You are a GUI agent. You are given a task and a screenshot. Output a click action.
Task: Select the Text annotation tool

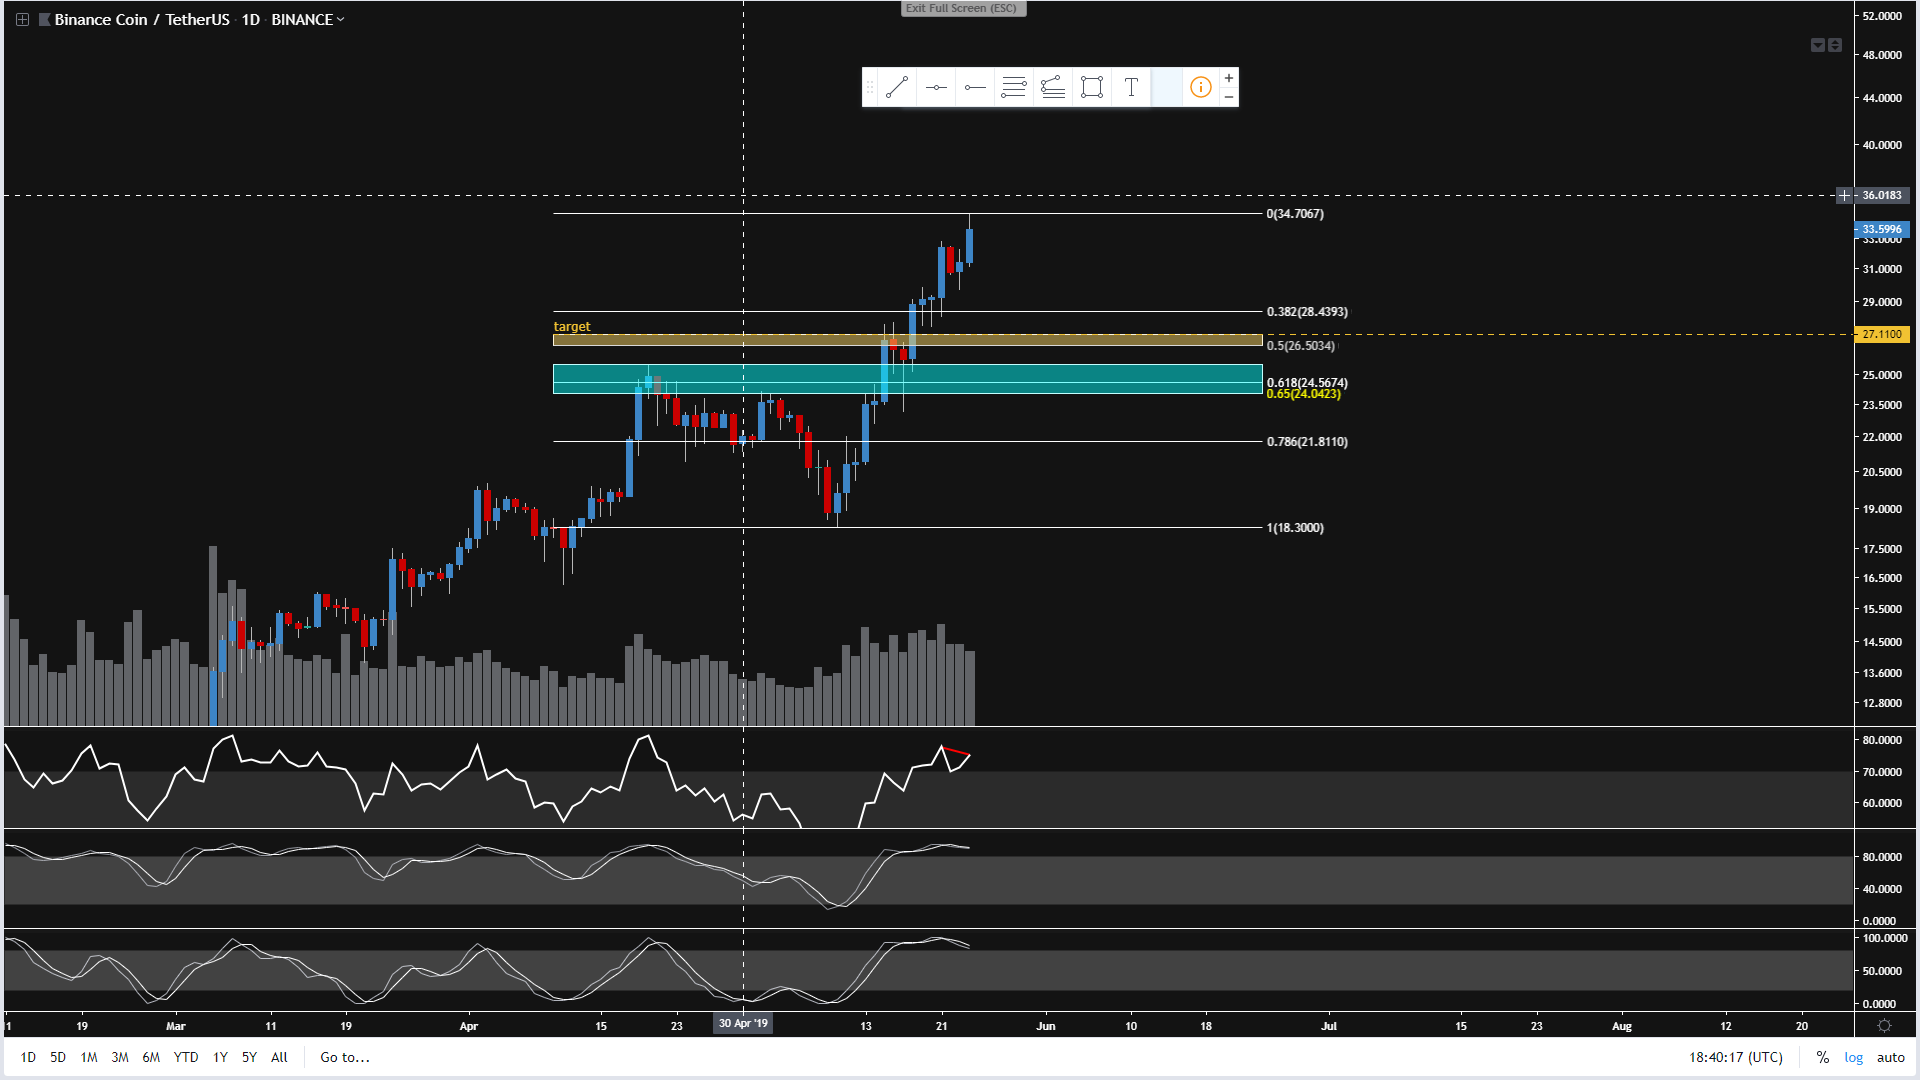tap(1131, 88)
